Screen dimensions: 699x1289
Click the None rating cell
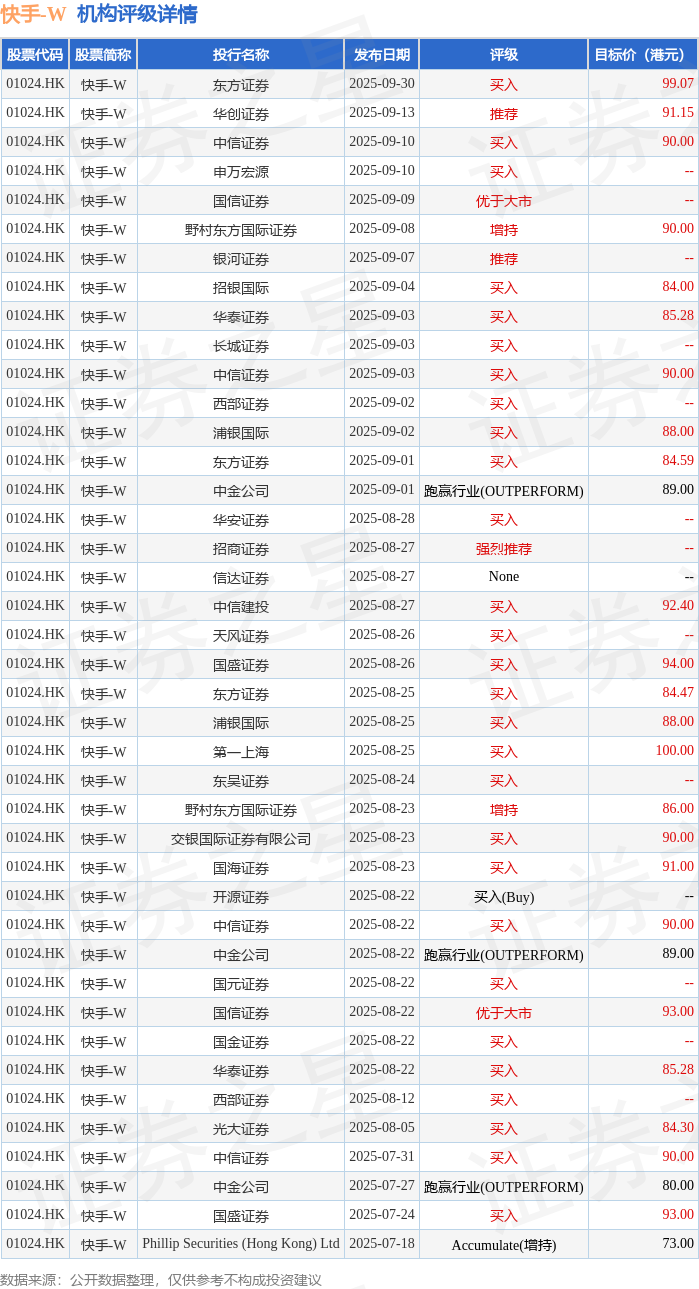[504, 577]
